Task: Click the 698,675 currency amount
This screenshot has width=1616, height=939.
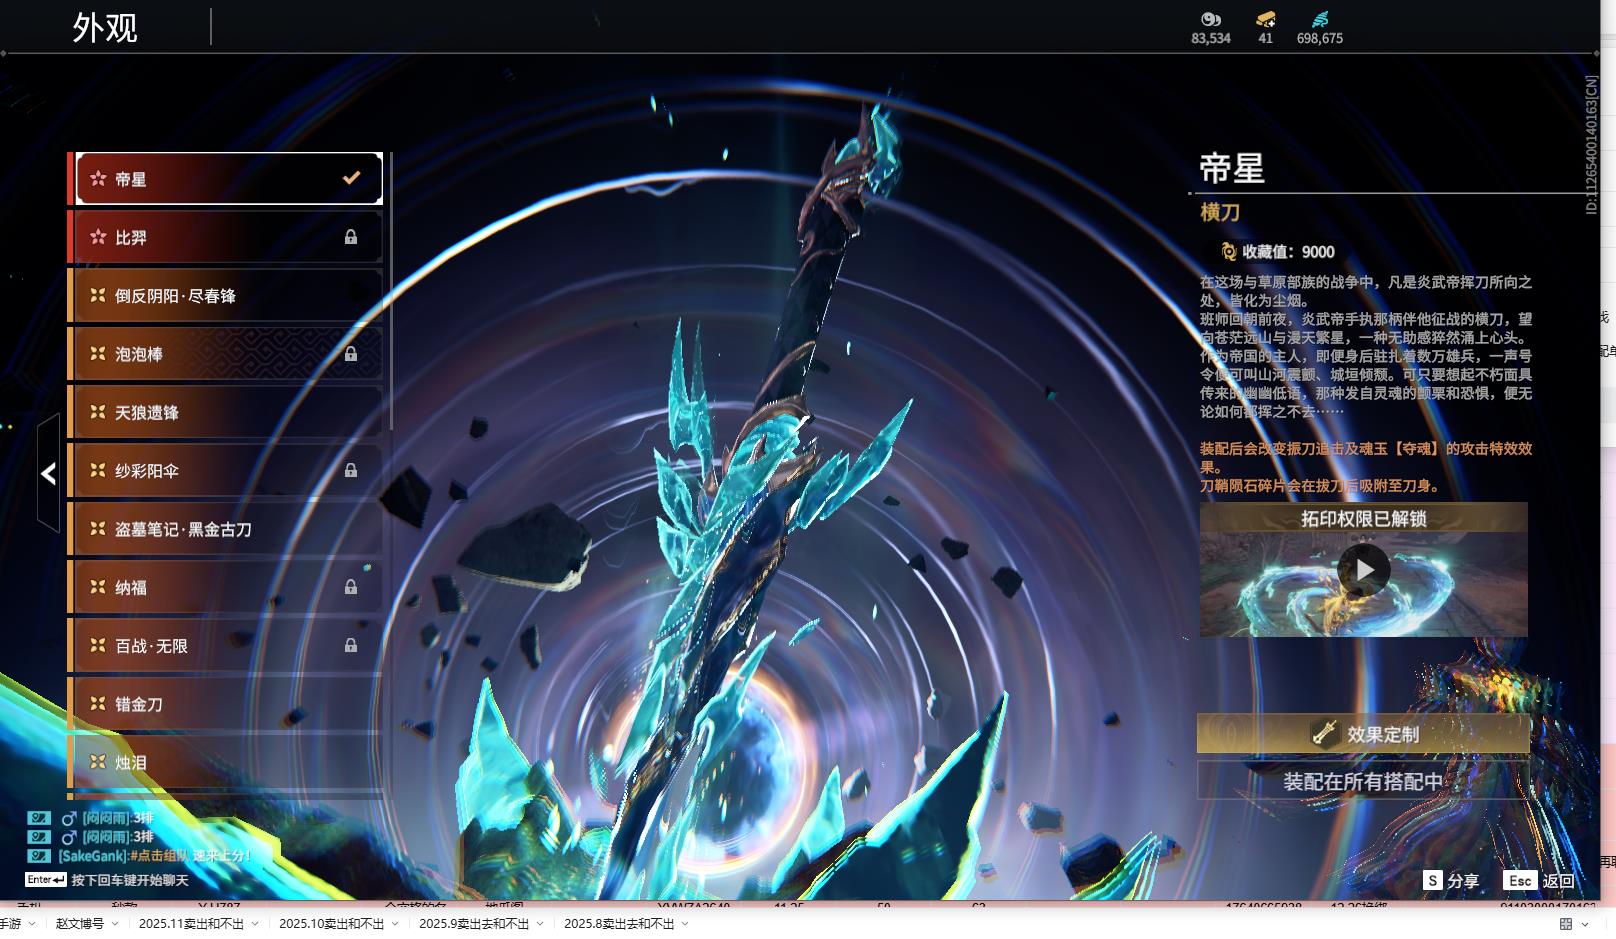Action: pos(1320,38)
